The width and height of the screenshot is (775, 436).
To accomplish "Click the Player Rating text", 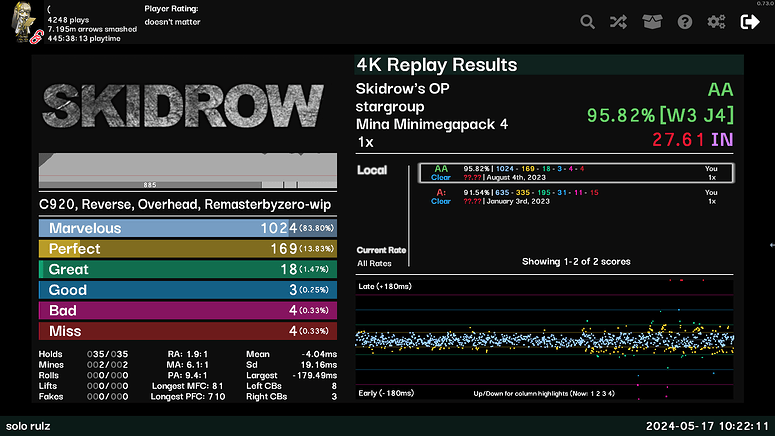I will click(172, 8).
